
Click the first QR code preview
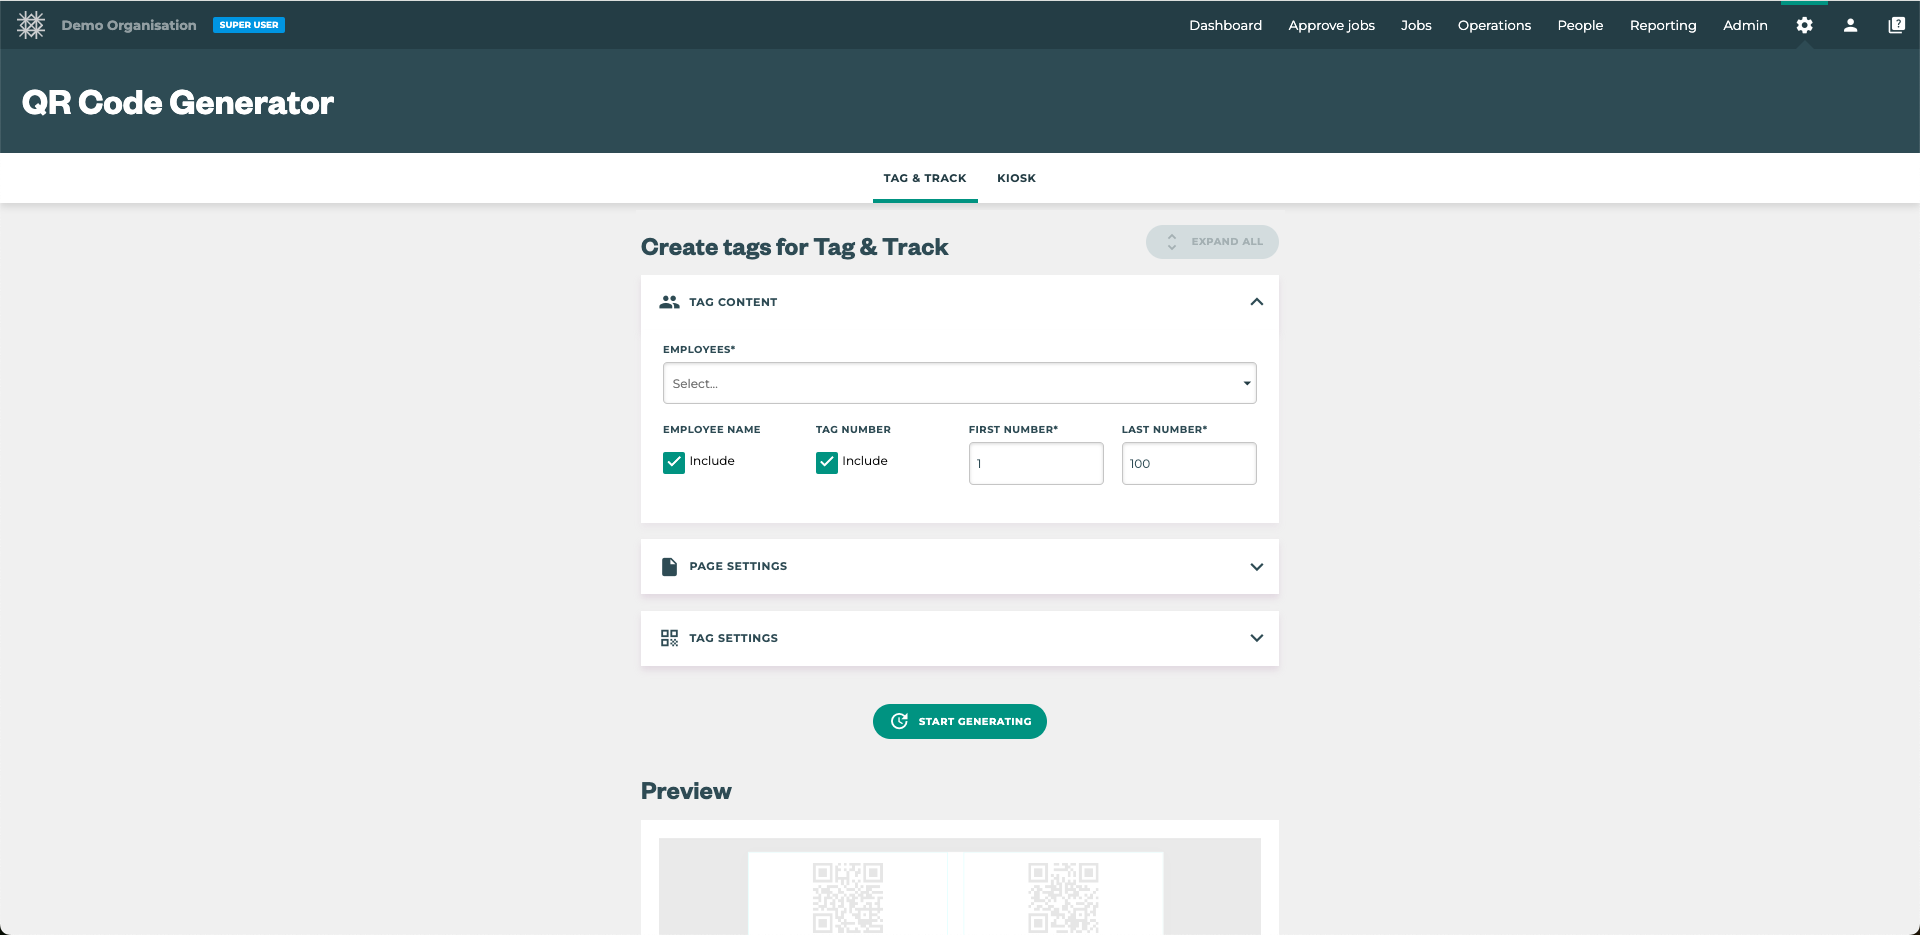point(847,896)
